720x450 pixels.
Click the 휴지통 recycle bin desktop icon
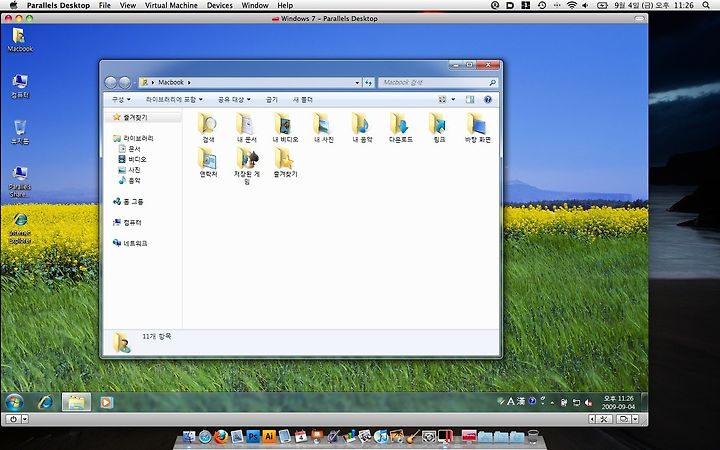(x=20, y=132)
